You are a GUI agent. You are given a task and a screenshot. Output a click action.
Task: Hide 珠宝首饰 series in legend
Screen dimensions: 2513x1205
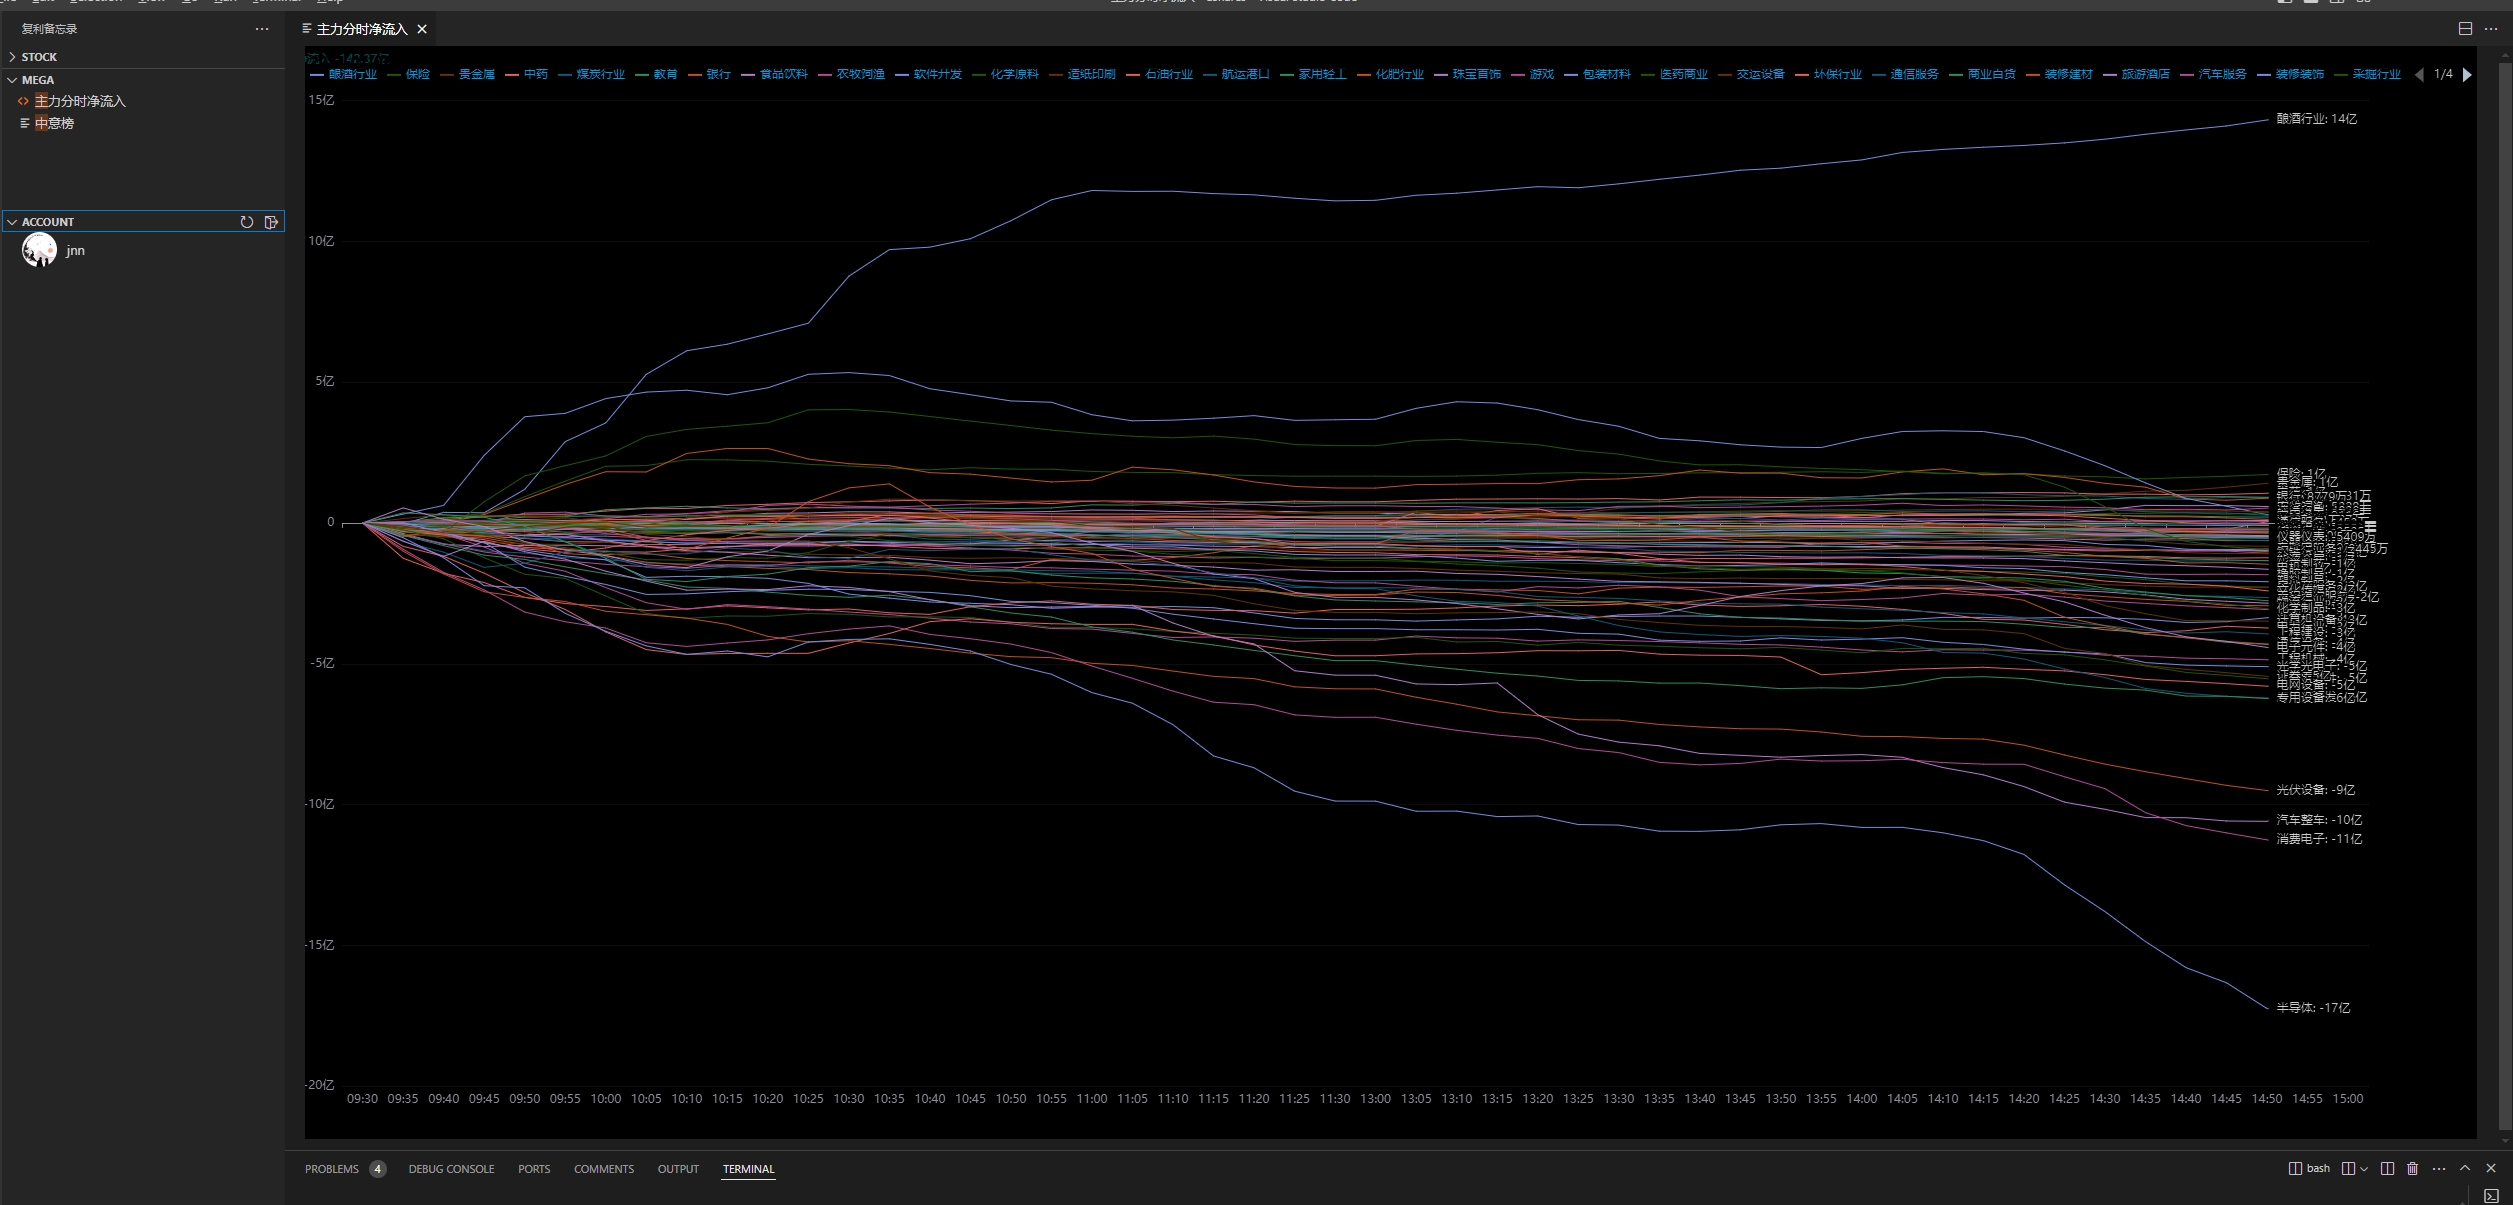click(x=1466, y=75)
